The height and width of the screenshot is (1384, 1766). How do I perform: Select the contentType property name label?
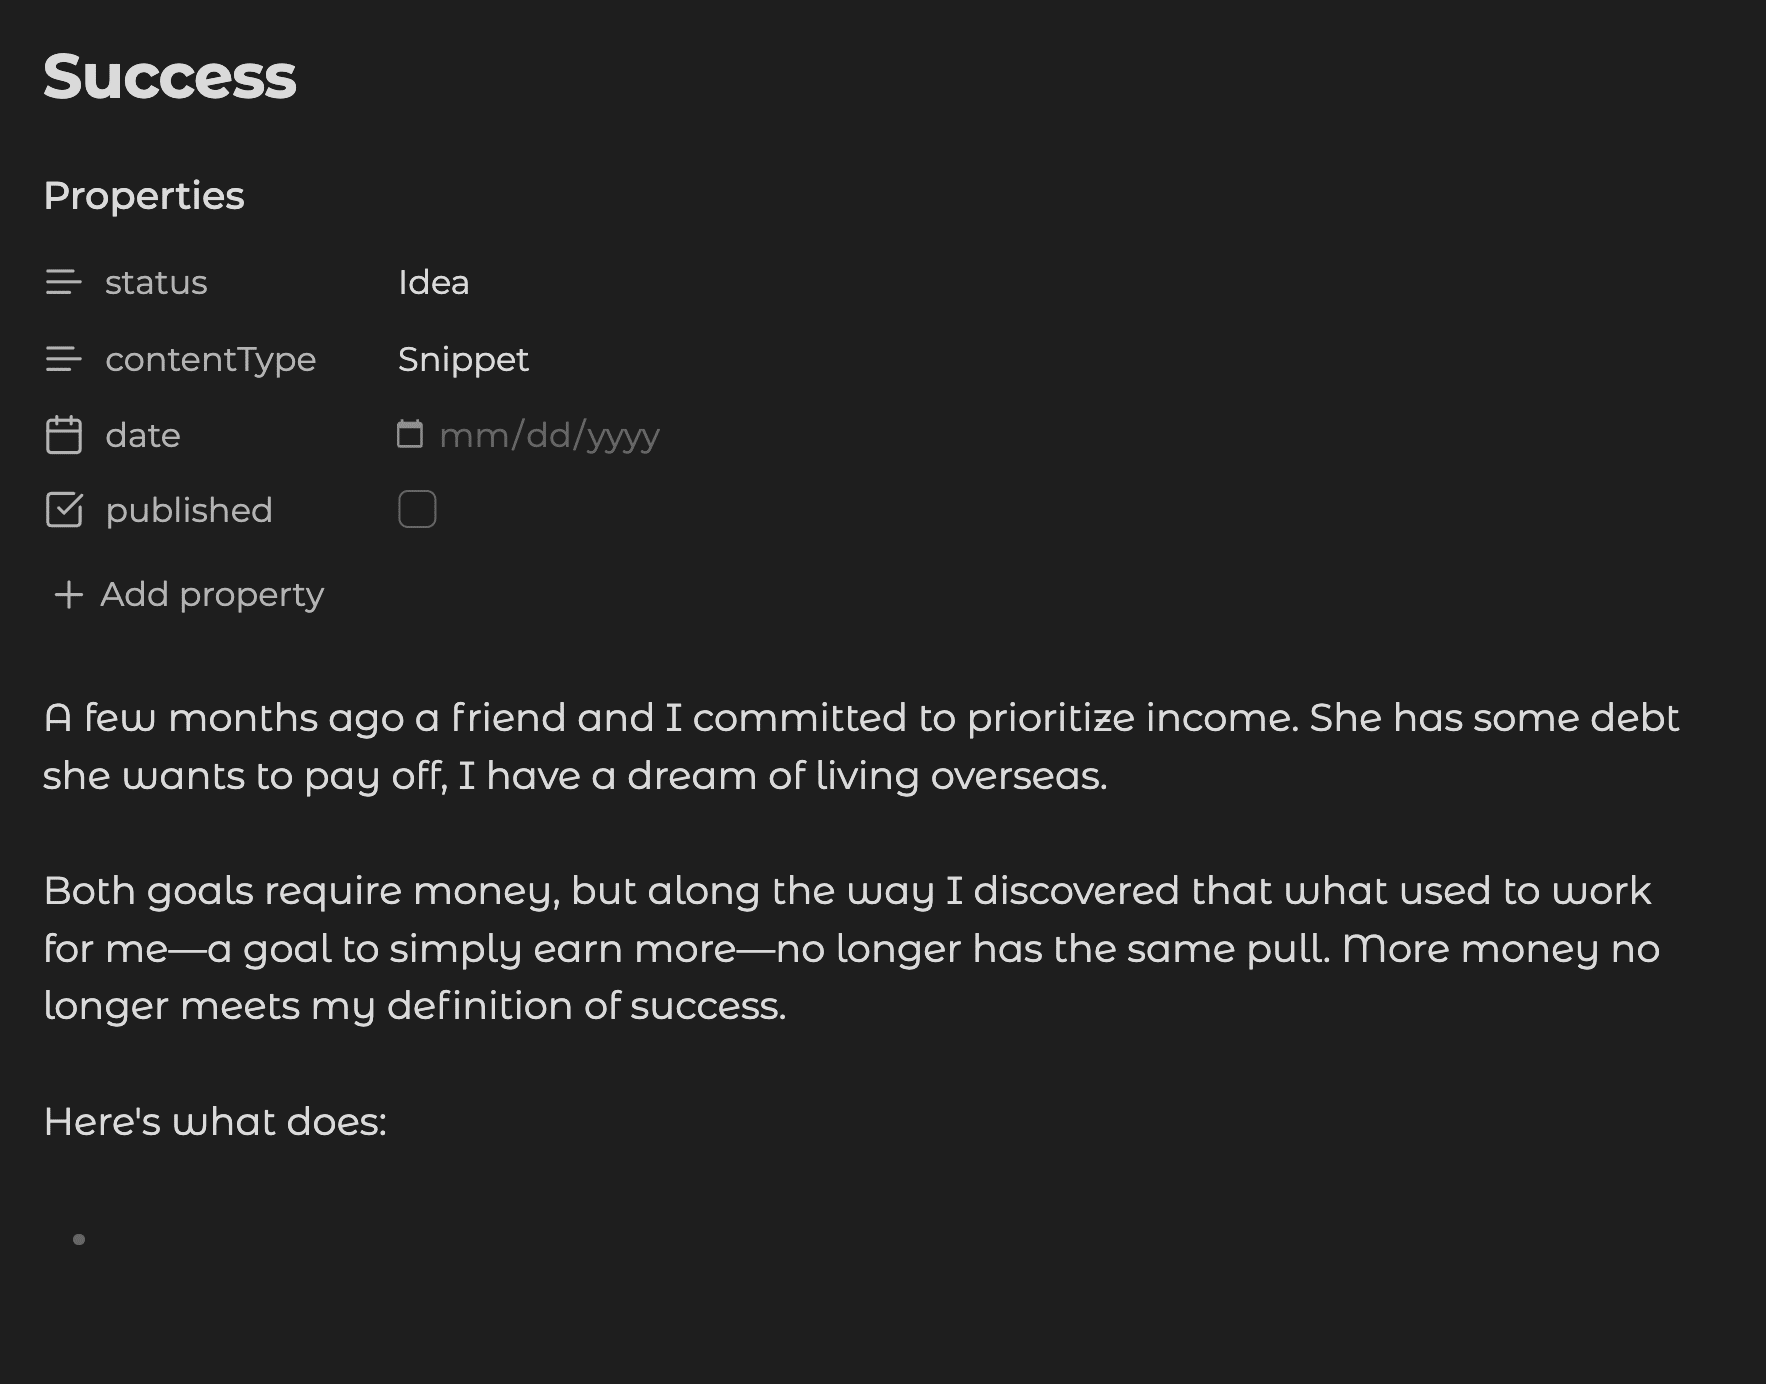coord(210,359)
